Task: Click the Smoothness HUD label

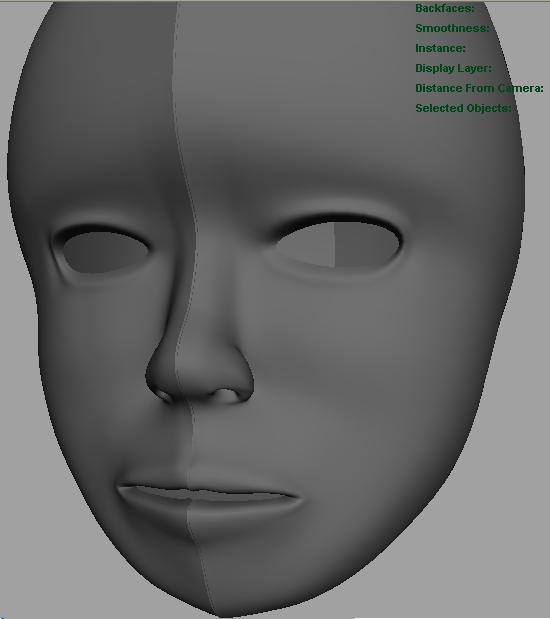Action: tap(452, 28)
